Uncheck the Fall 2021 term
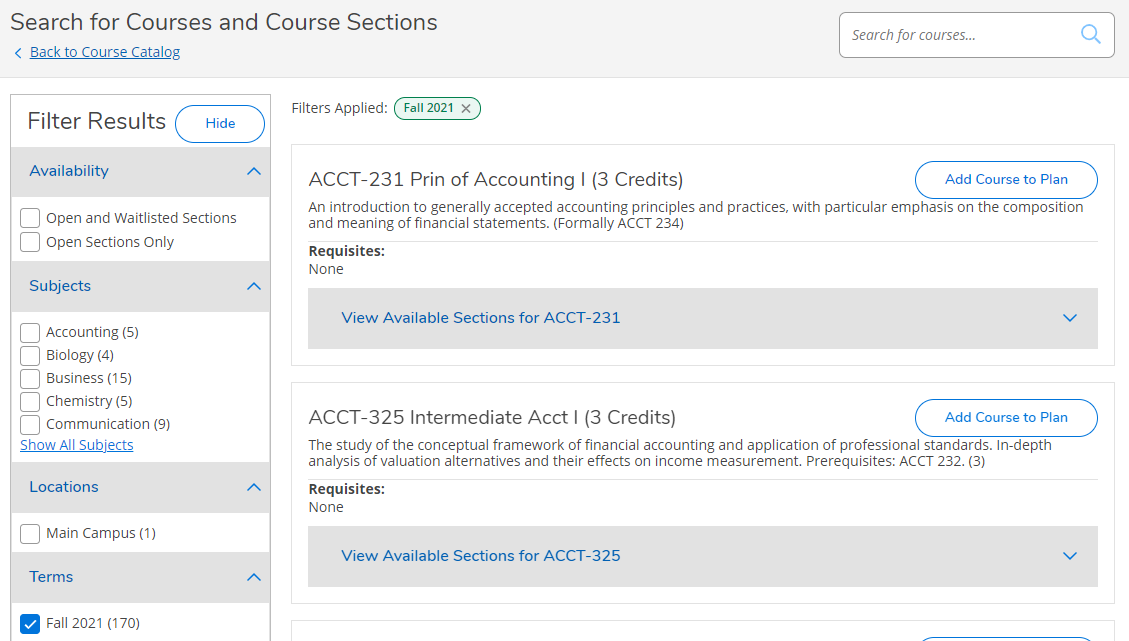Image resolution: width=1129 pixels, height=641 pixels. coord(31,624)
